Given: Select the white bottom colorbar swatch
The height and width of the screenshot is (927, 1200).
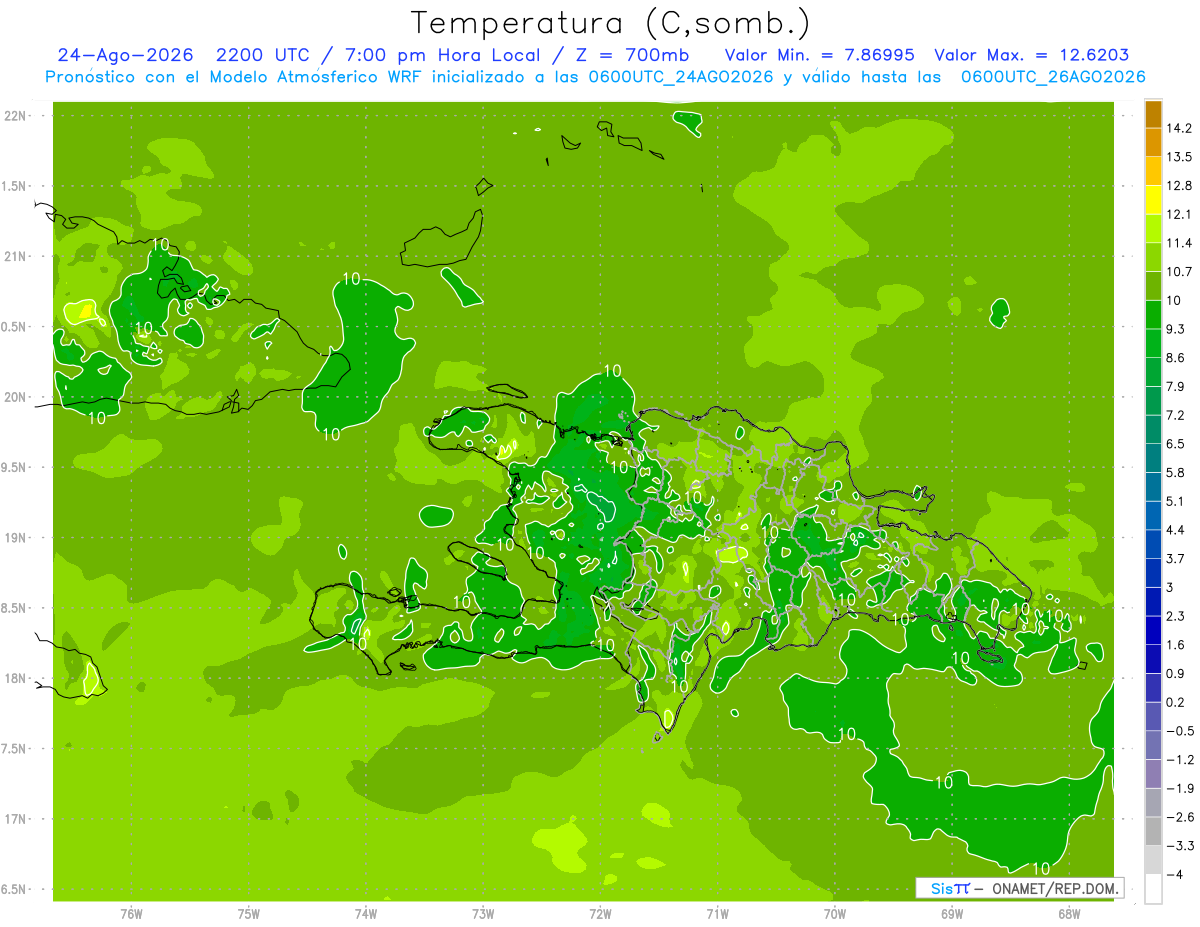Looking at the screenshot, I should (x=1153, y=888).
